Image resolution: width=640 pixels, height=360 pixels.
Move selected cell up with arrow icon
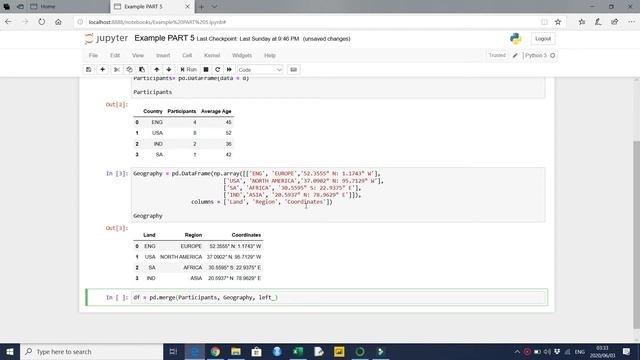(156, 70)
